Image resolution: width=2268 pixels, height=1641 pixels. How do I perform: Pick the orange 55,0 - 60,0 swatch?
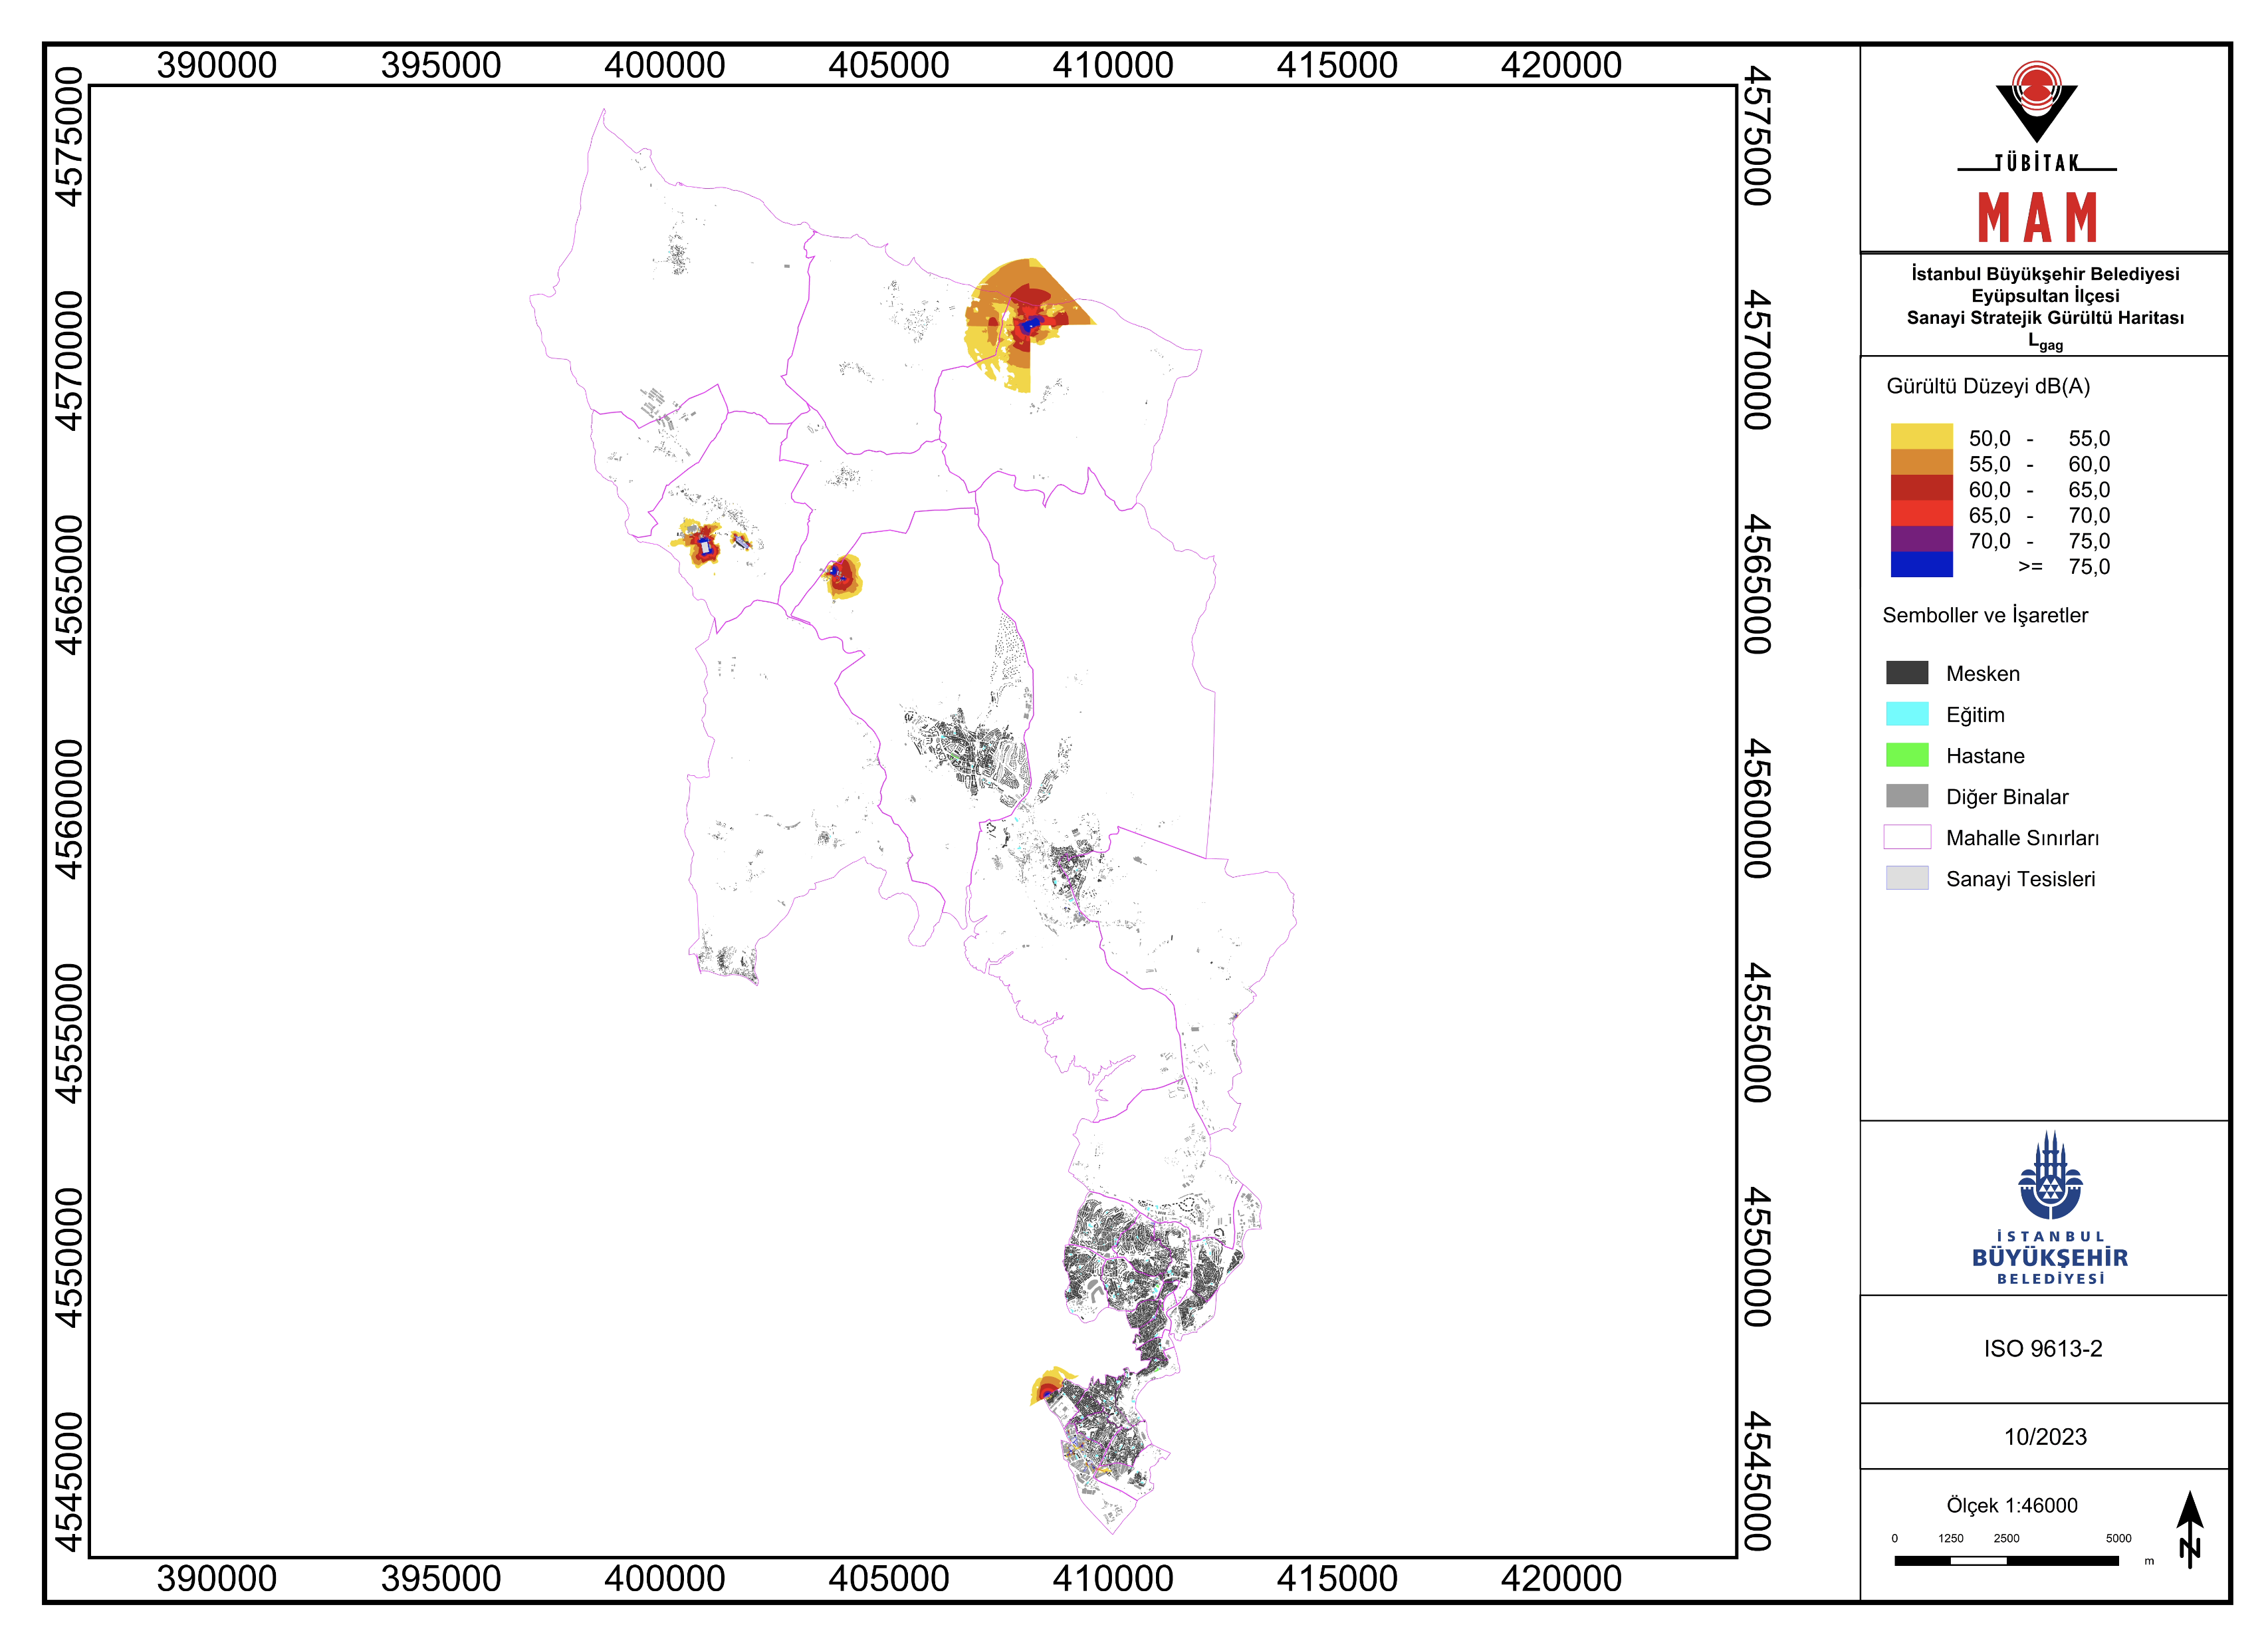pos(1921,462)
